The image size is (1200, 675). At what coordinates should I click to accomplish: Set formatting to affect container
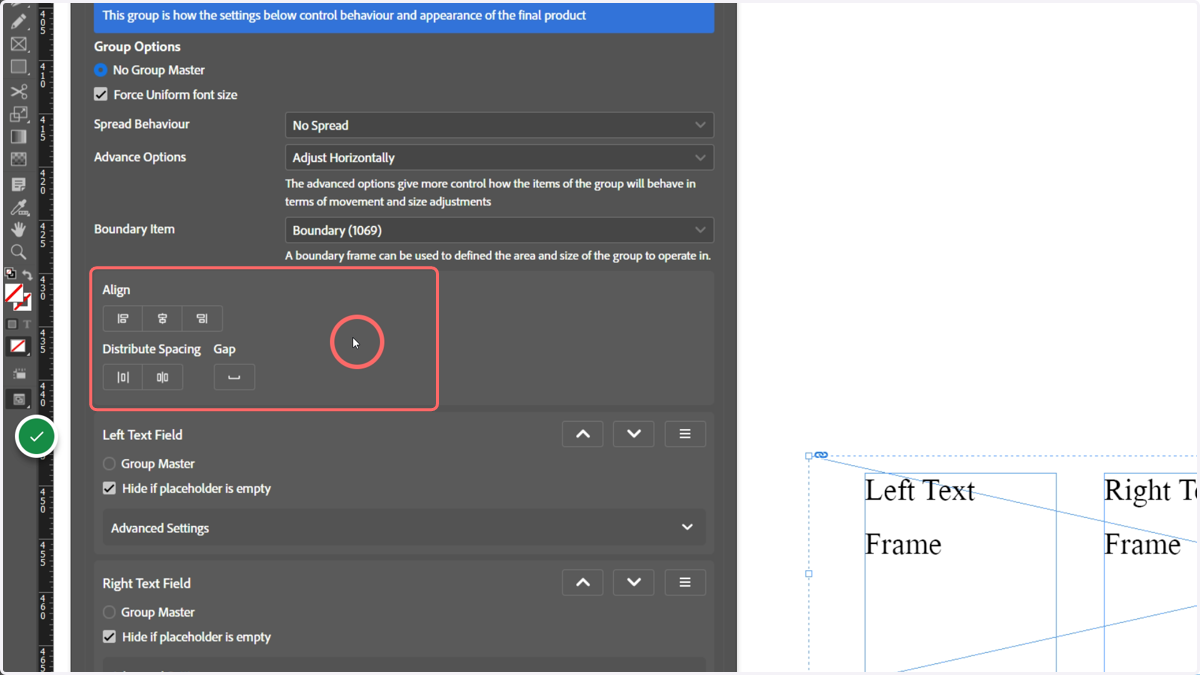(x=12, y=324)
